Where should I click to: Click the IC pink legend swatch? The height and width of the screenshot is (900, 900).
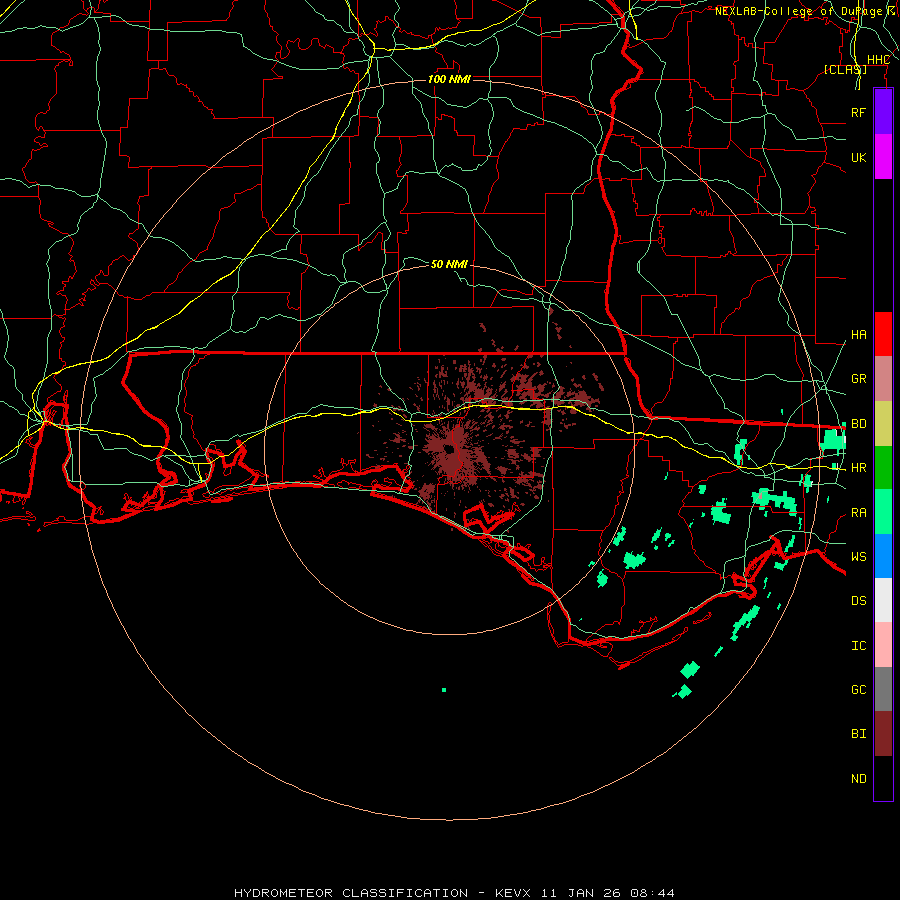tap(883, 645)
